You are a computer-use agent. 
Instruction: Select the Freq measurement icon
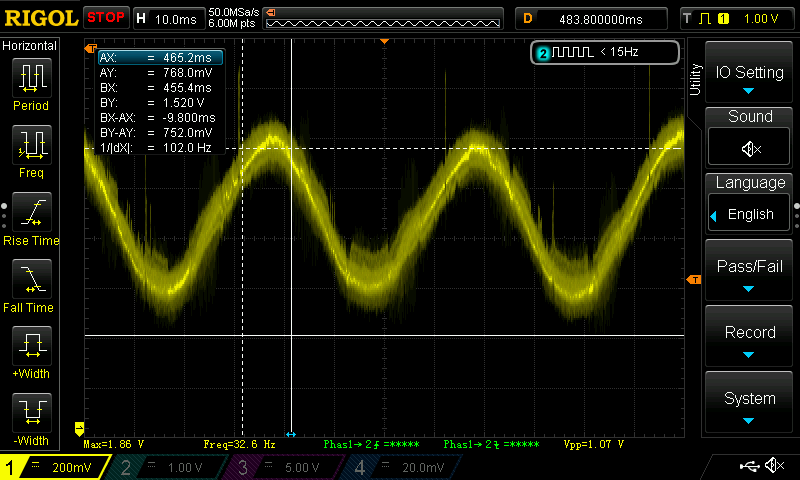click(x=32, y=145)
